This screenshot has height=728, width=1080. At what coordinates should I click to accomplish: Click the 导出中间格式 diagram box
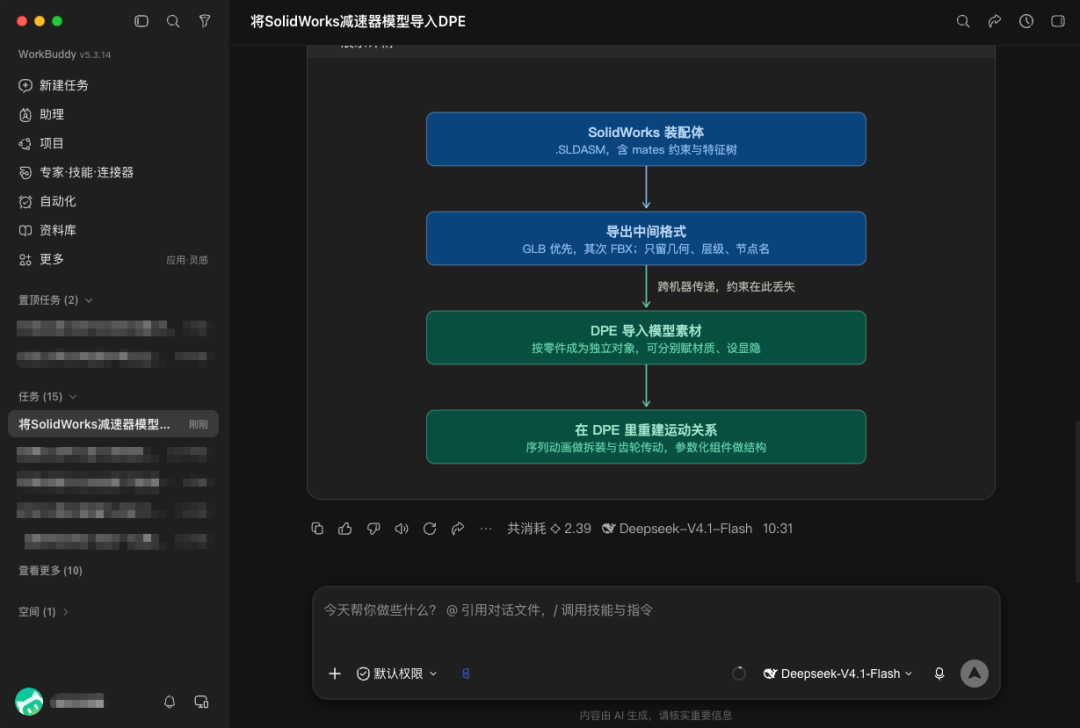(646, 238)
